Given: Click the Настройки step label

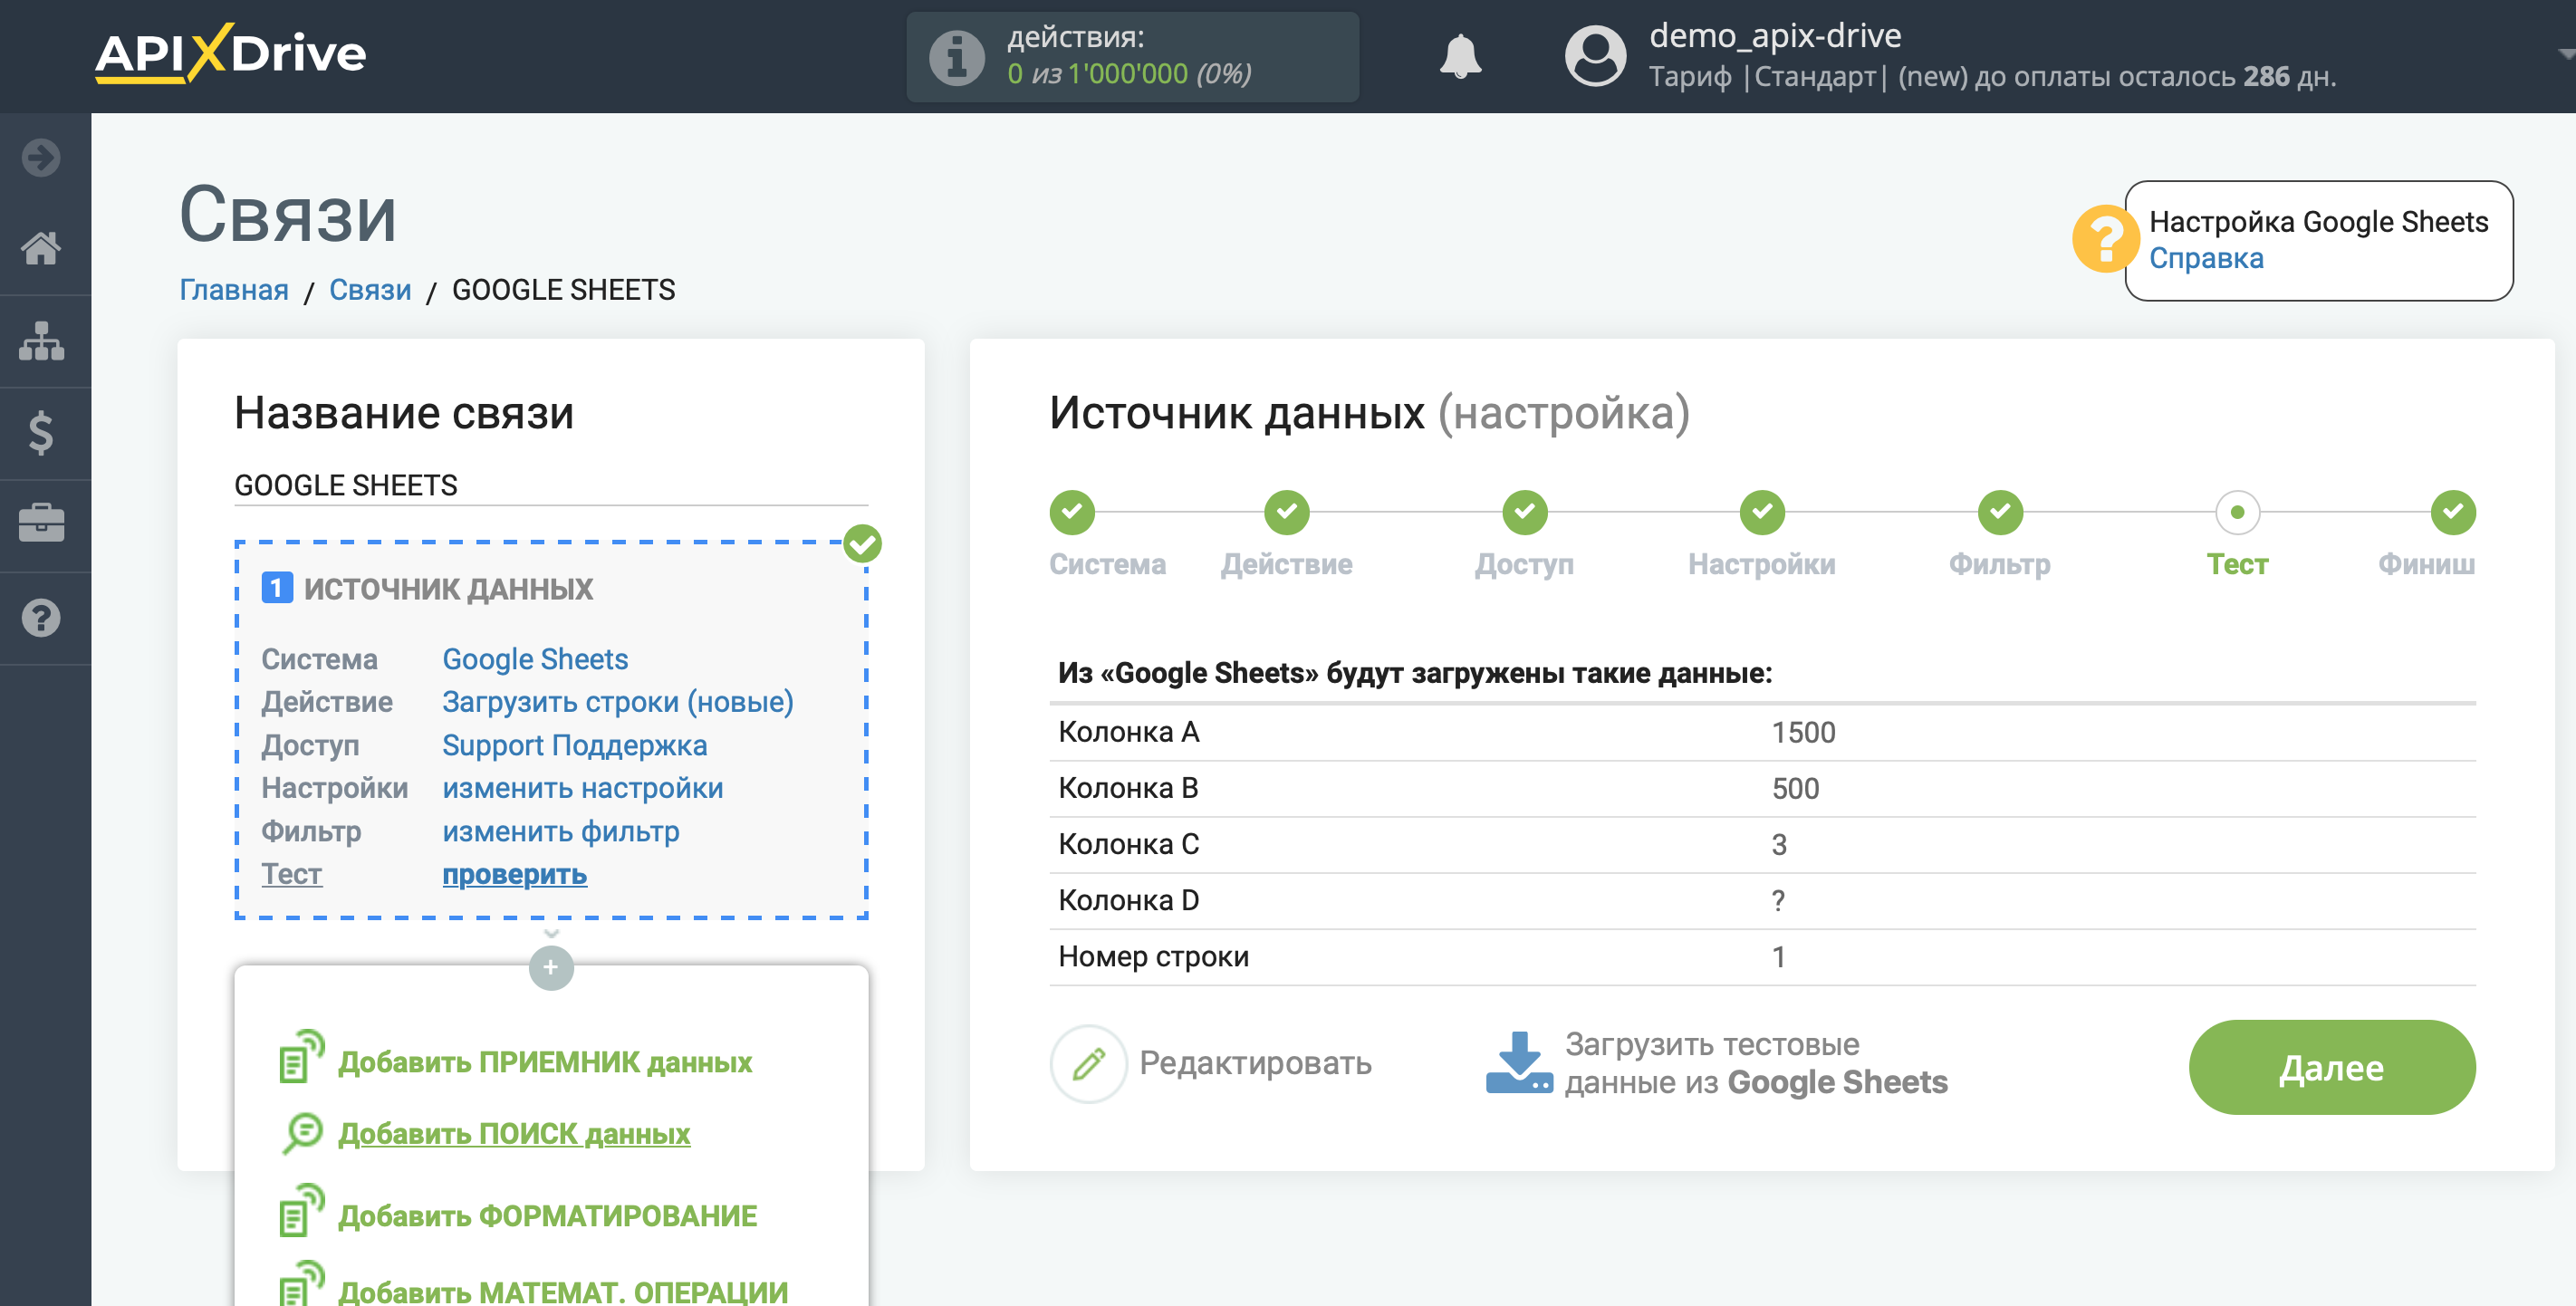Looking at the screenshot, I should tap(1762, 564).
